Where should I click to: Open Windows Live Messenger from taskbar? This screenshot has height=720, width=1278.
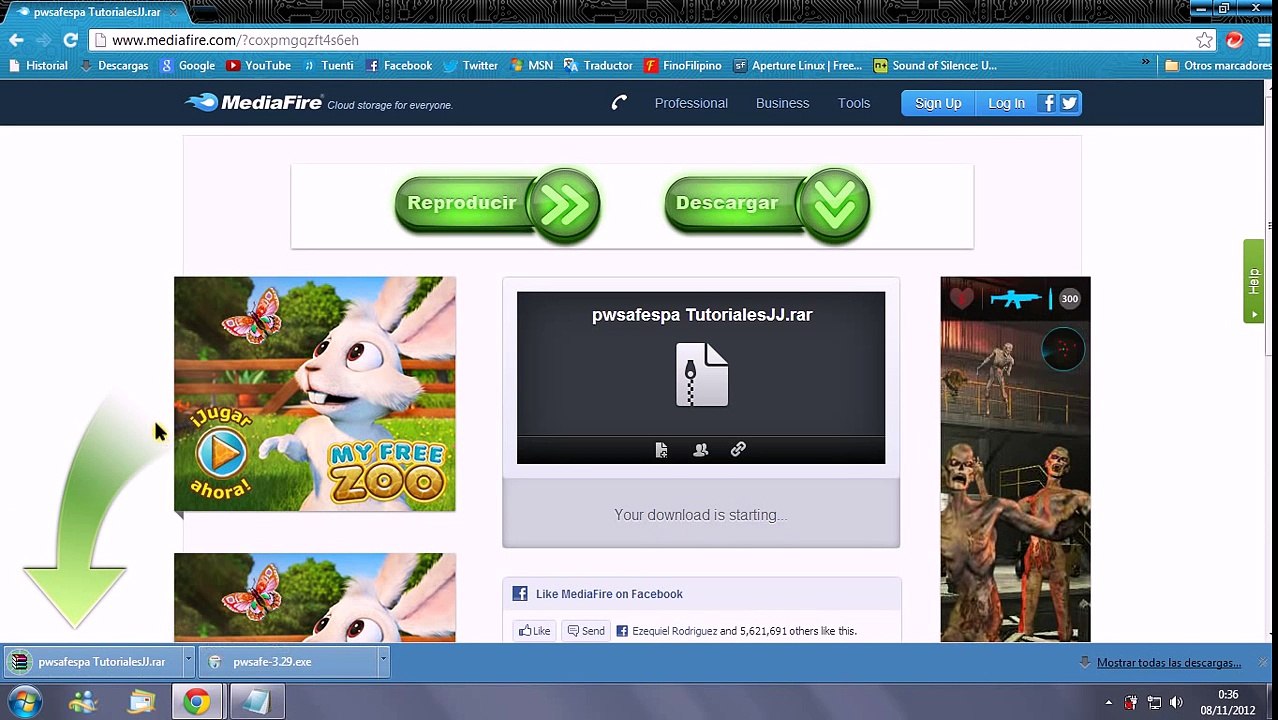coord(84,702)
